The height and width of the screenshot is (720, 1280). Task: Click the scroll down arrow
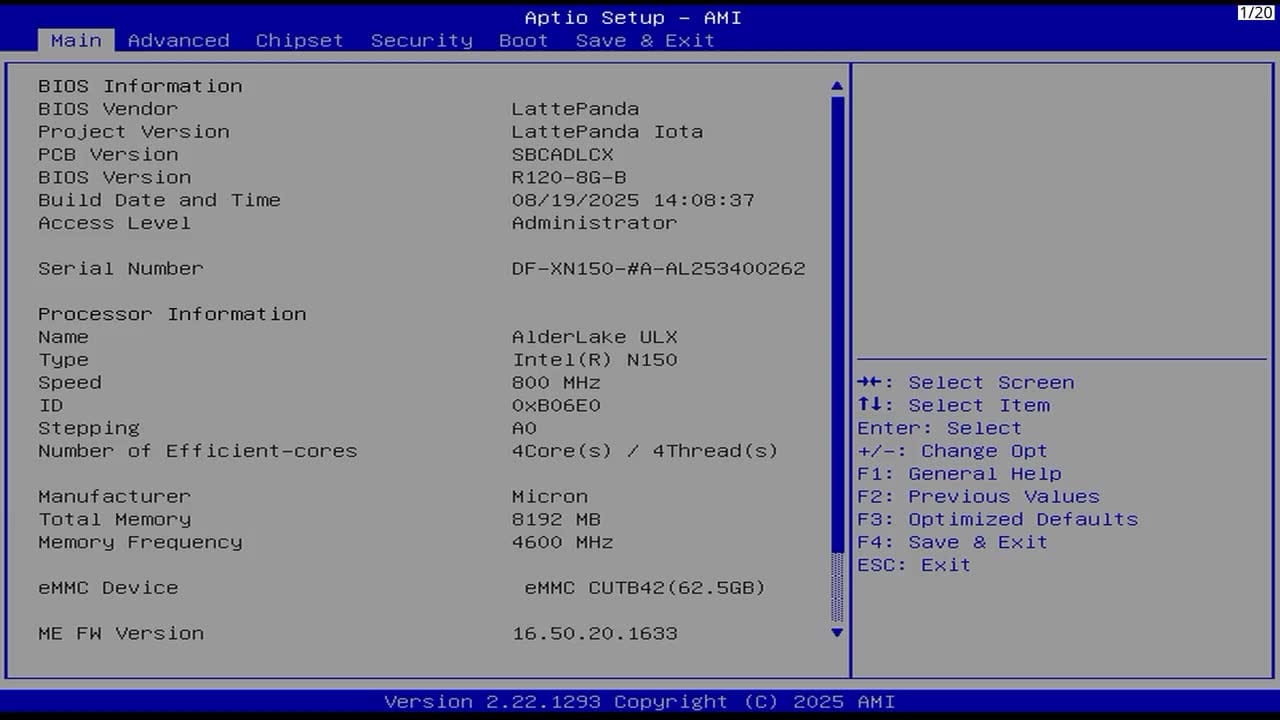pyautogui.click(x=837, y=632)
